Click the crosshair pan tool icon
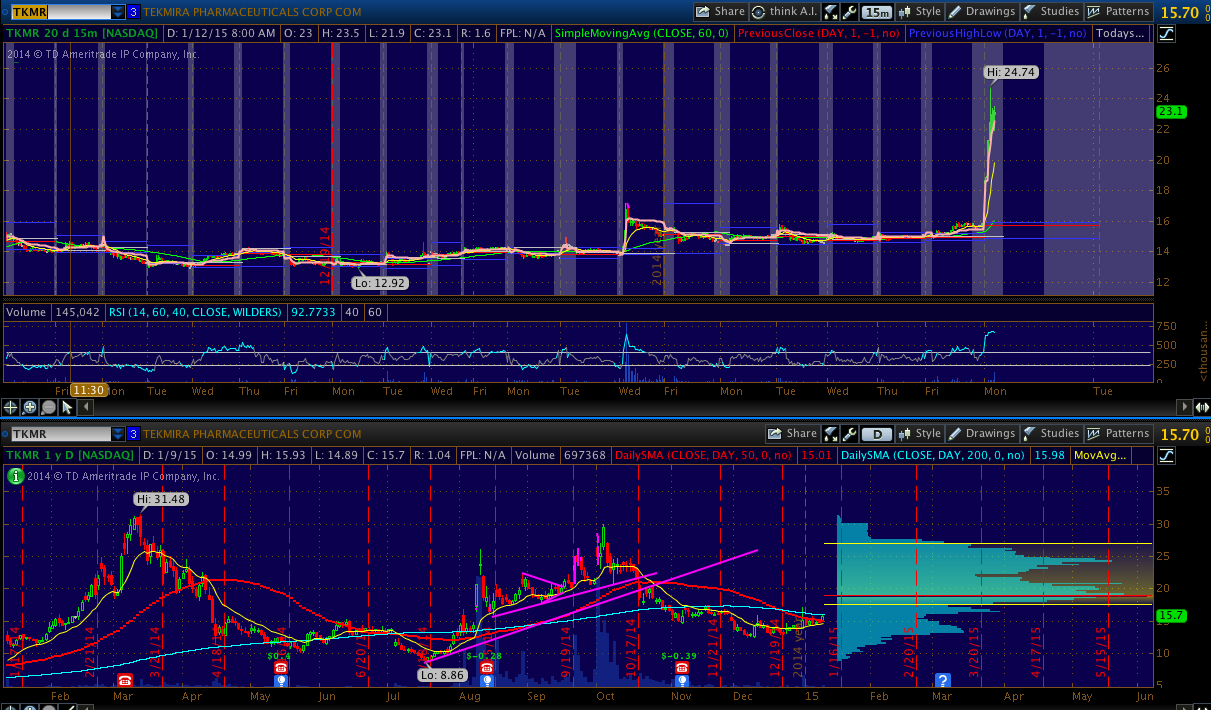This screenshot has width=1211, height=710. tap(11, 407)
